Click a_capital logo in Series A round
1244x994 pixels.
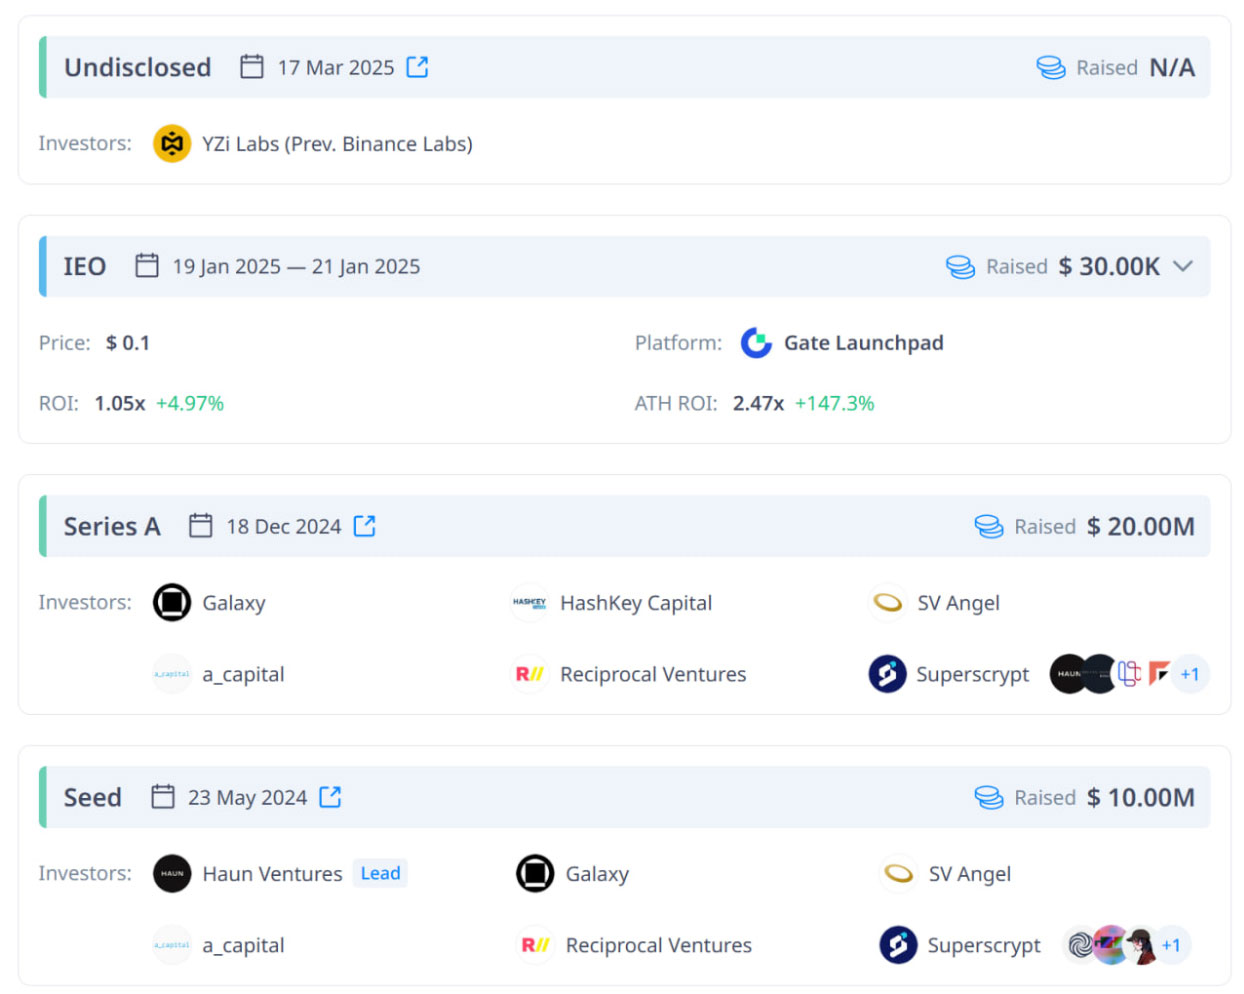point(172,674)
